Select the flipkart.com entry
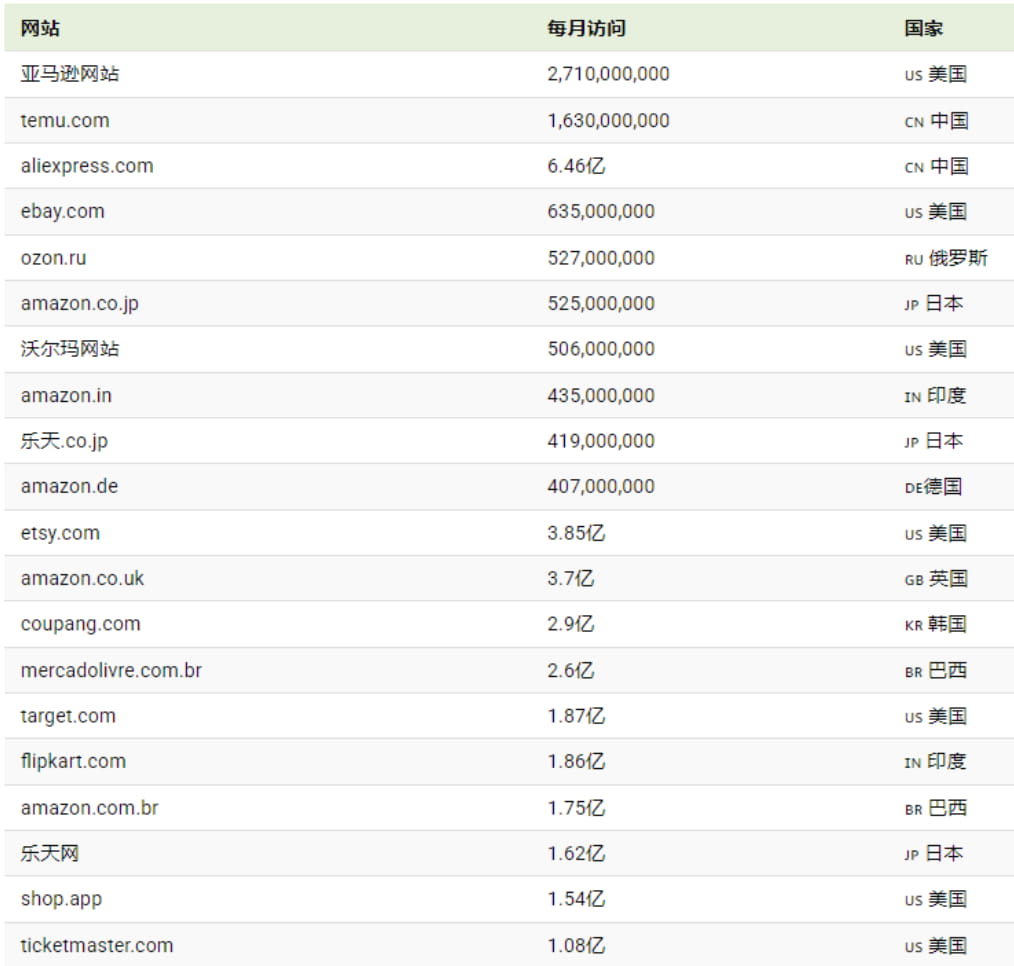Screen dimensions: 1014x966 pyautogui.click(x=72, y=761)
